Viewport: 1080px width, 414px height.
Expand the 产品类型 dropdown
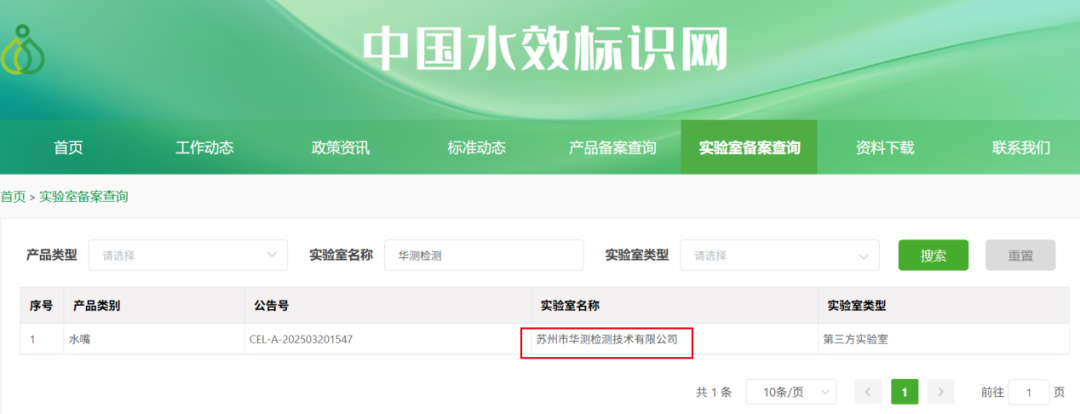(x=188, y=255)
